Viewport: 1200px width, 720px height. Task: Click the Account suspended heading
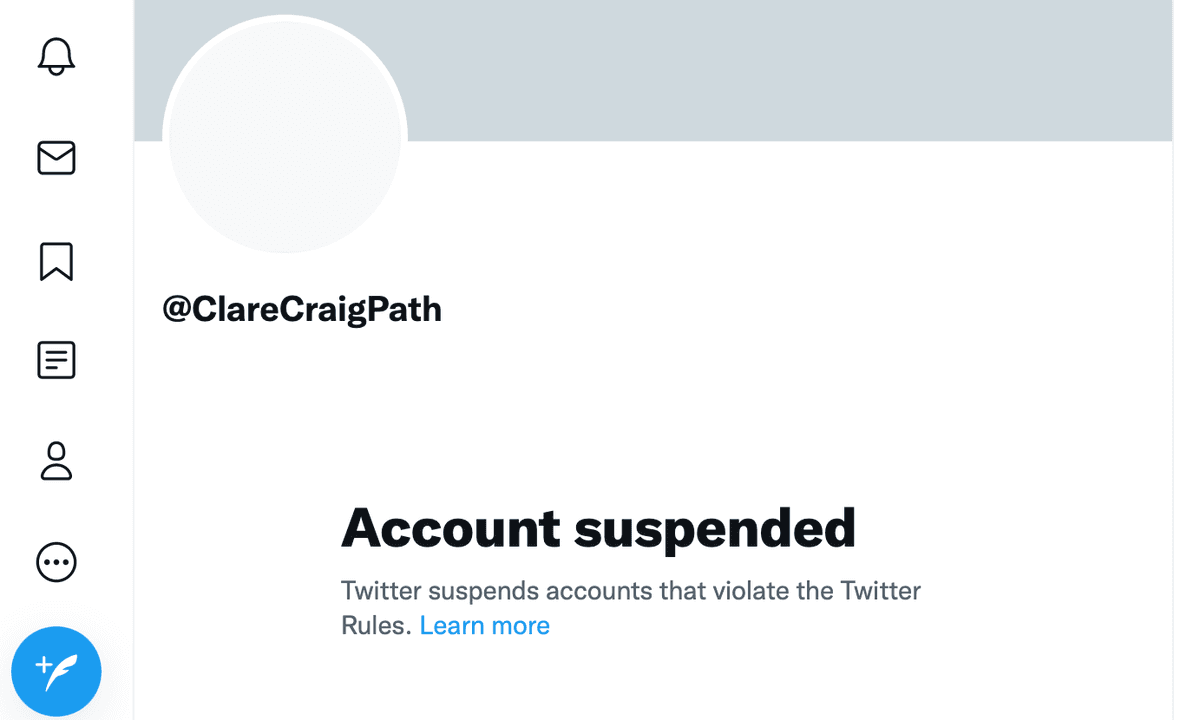599,528
